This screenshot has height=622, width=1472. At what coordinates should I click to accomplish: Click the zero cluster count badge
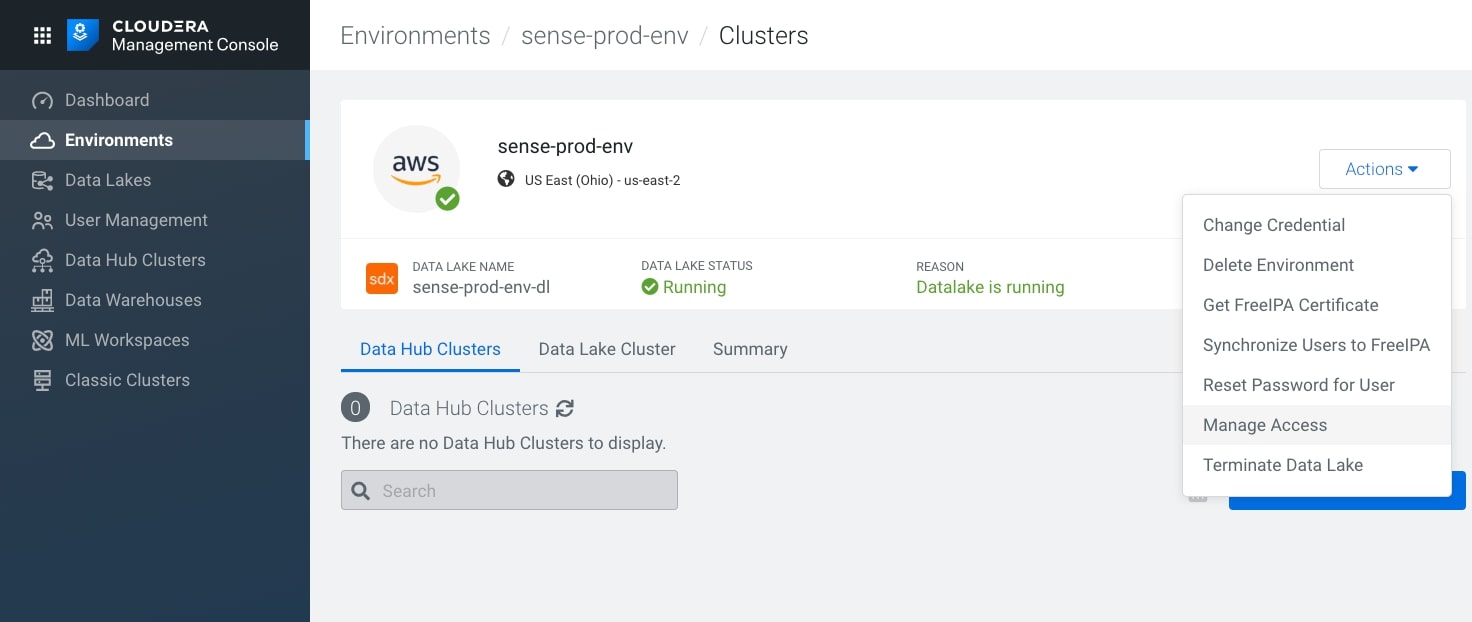[x=355, y=408]
